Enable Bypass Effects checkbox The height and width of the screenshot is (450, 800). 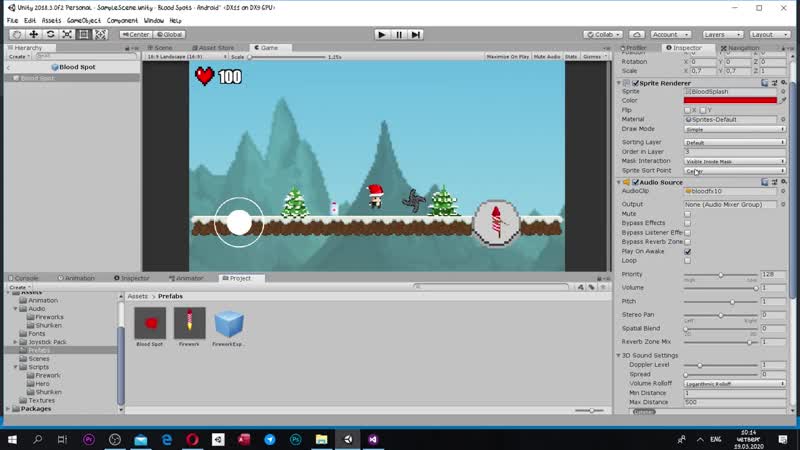point(687,223)
